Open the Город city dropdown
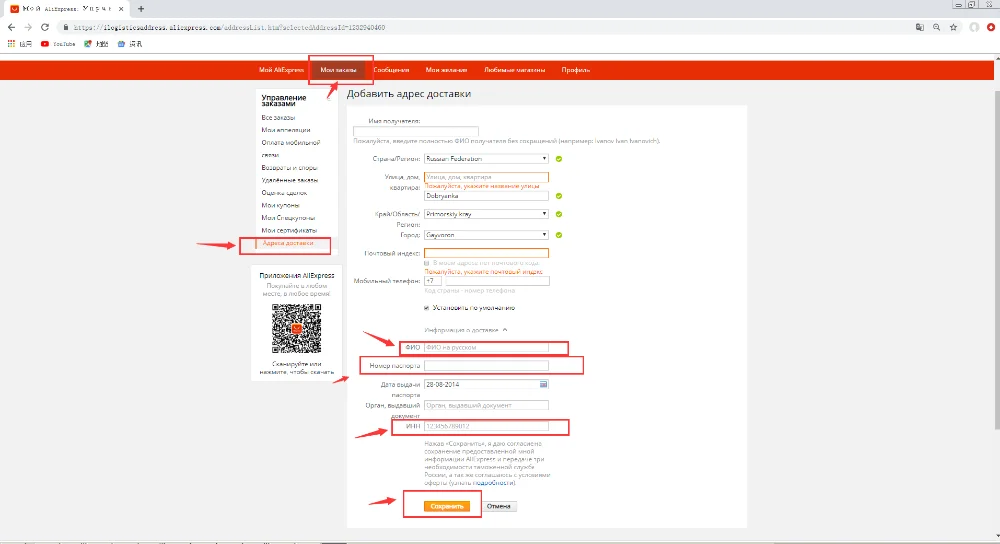The height and width of the screenshot is (544, 1000). [x=486, y=235]
